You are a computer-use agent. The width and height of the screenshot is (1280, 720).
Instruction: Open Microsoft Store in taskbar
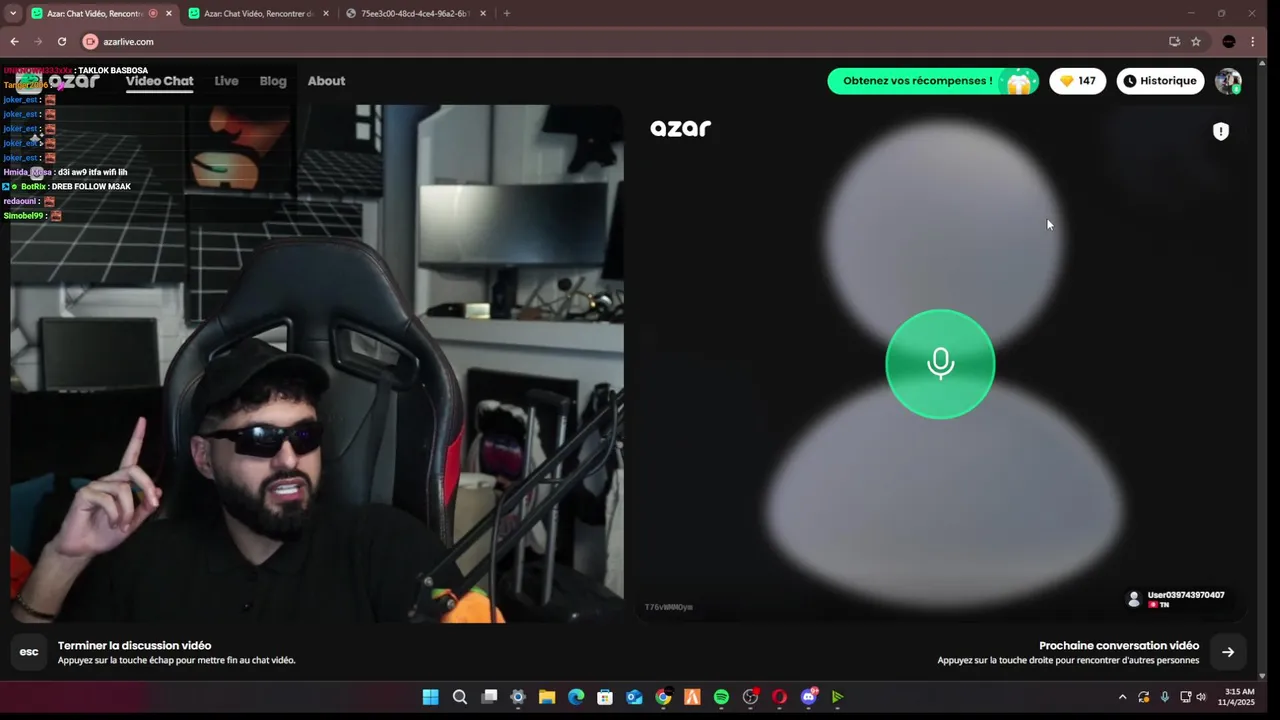click(x=605, y=697)
